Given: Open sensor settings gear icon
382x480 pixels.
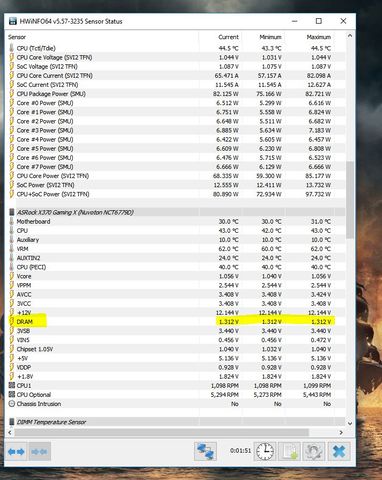Looking at the screenshot, I should coord(314,452).
